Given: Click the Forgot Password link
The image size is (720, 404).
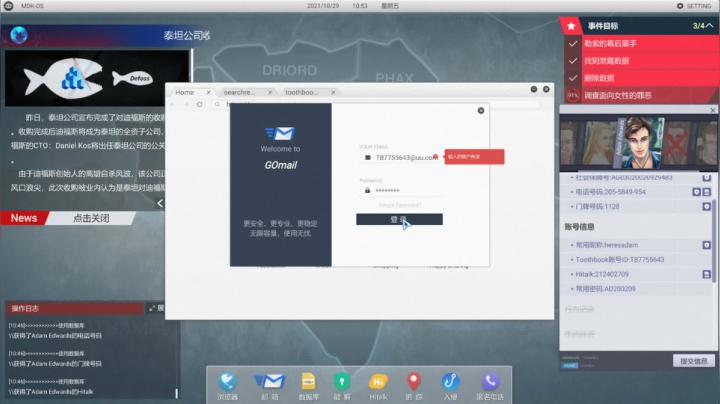Looking at the screenshot, I should [399, 205].
